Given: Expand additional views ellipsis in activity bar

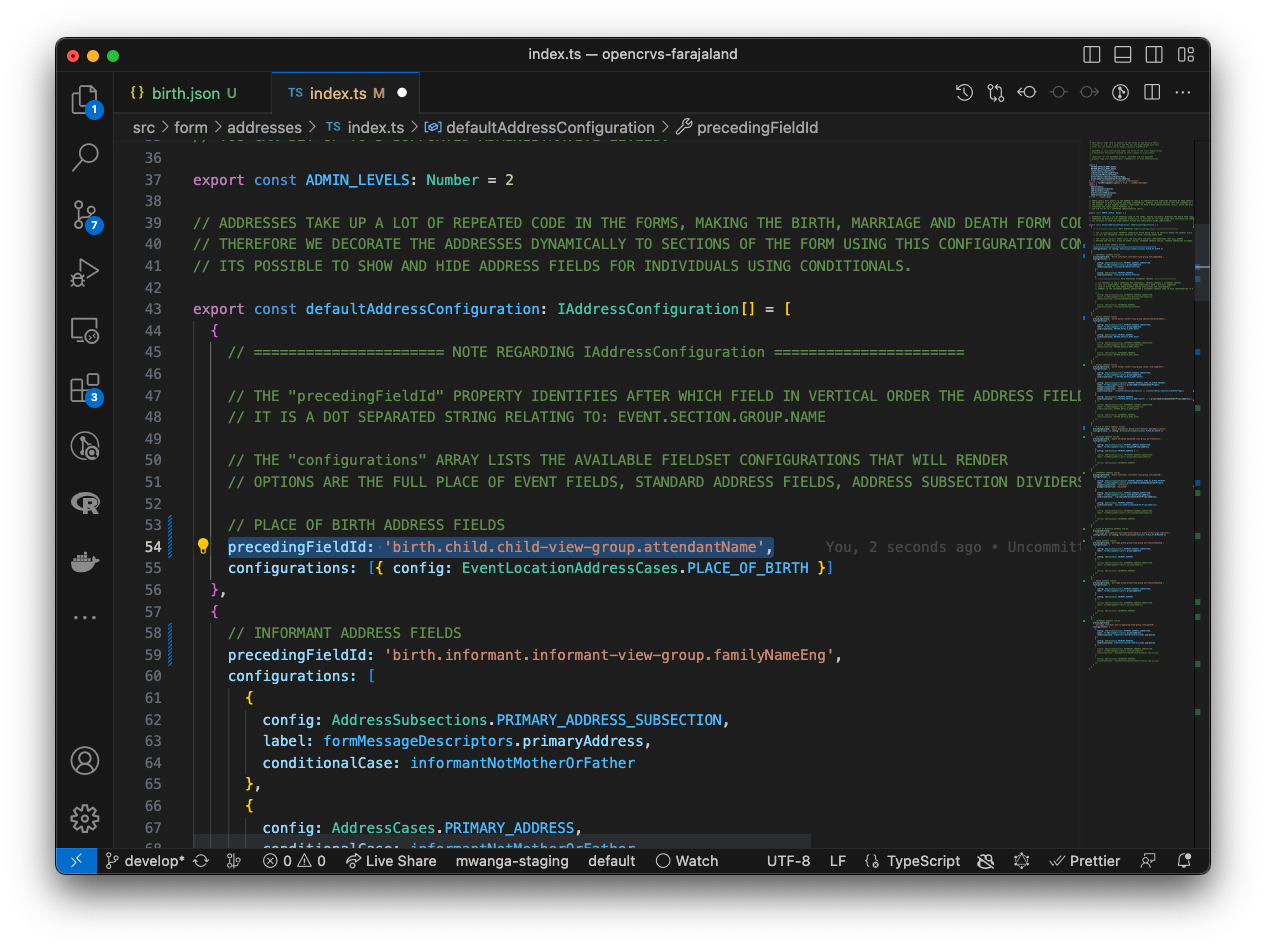Looking at the screenshot, I should [85, 617].
